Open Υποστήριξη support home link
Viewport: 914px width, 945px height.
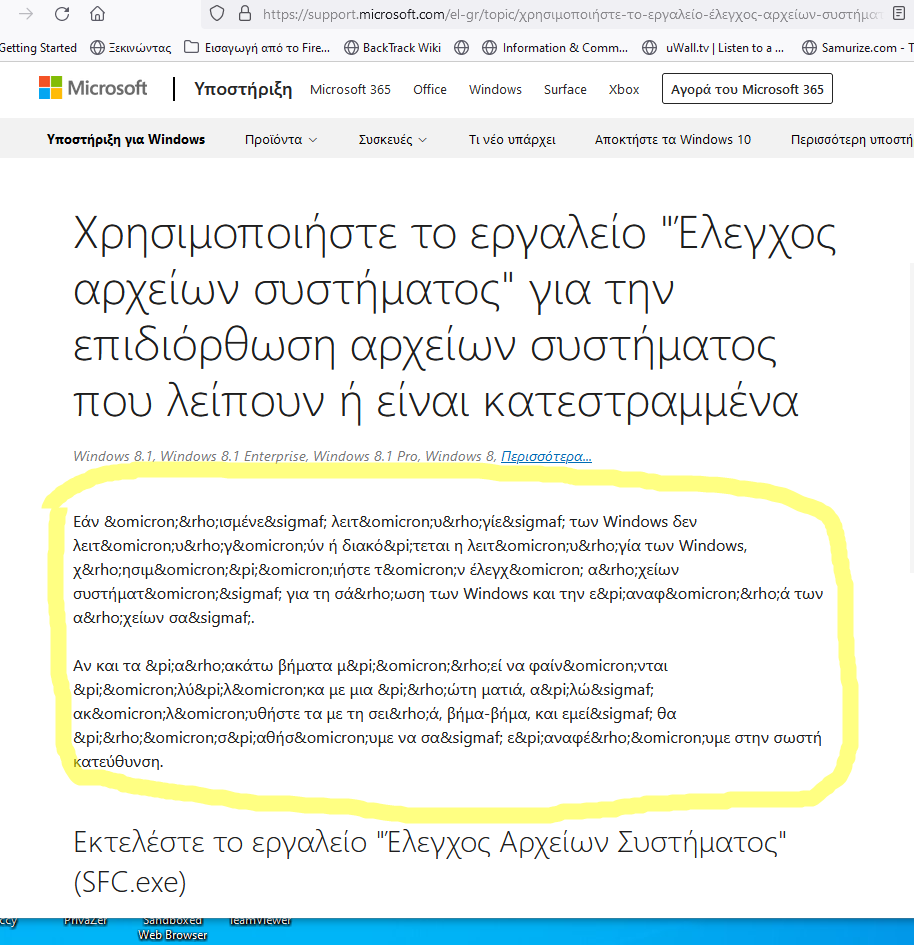pos(243,89)
